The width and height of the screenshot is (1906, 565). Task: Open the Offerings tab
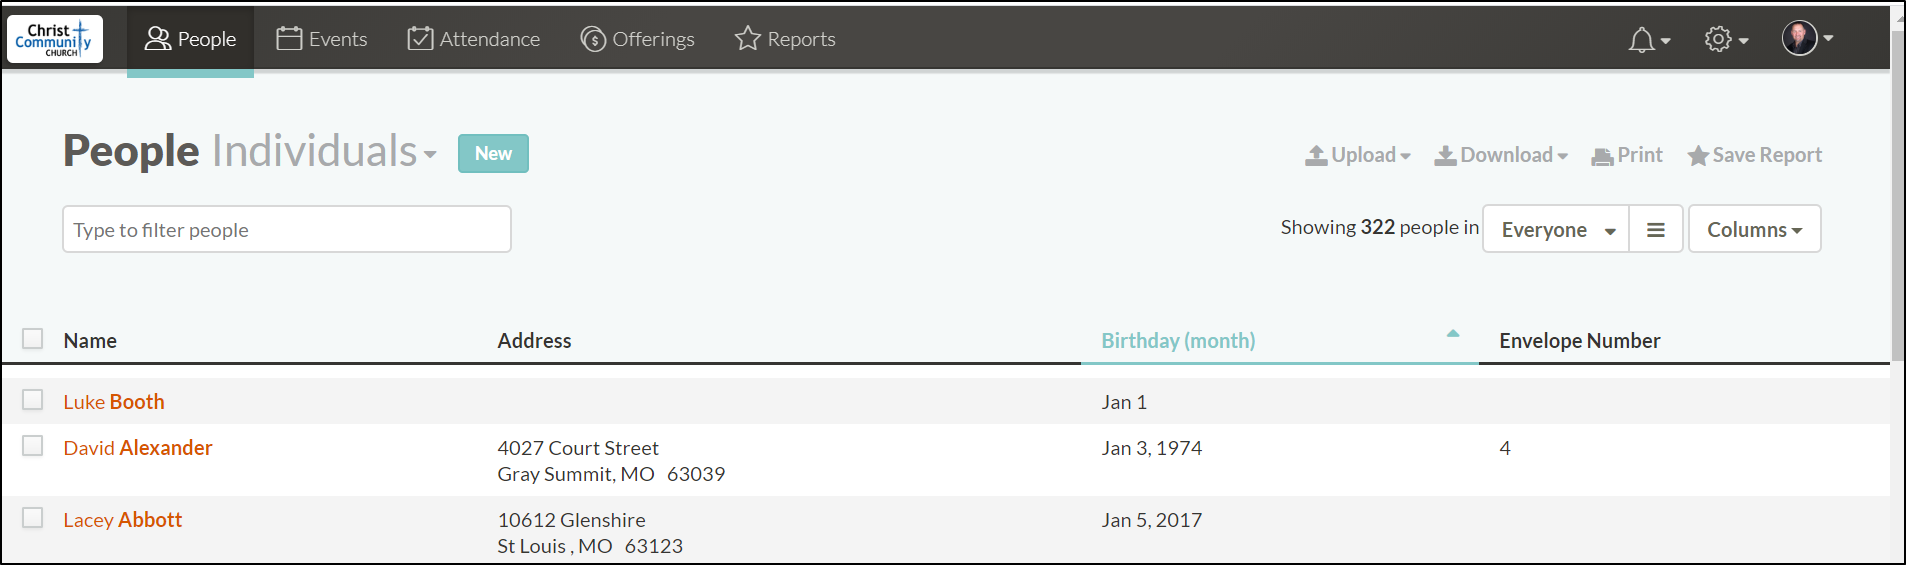[637, 39]
